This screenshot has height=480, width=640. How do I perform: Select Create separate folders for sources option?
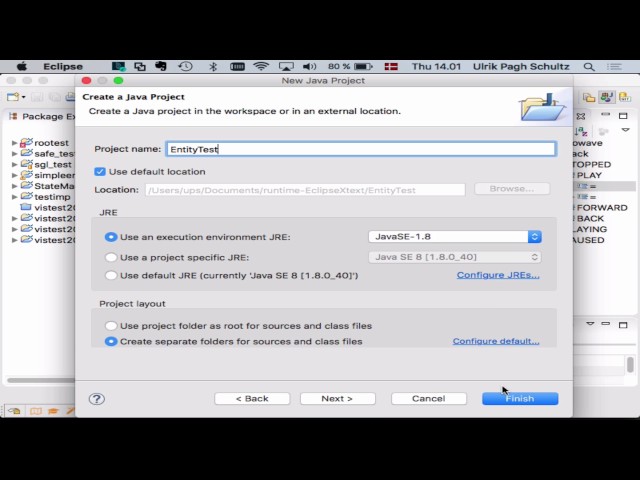[x=111, y=342]
